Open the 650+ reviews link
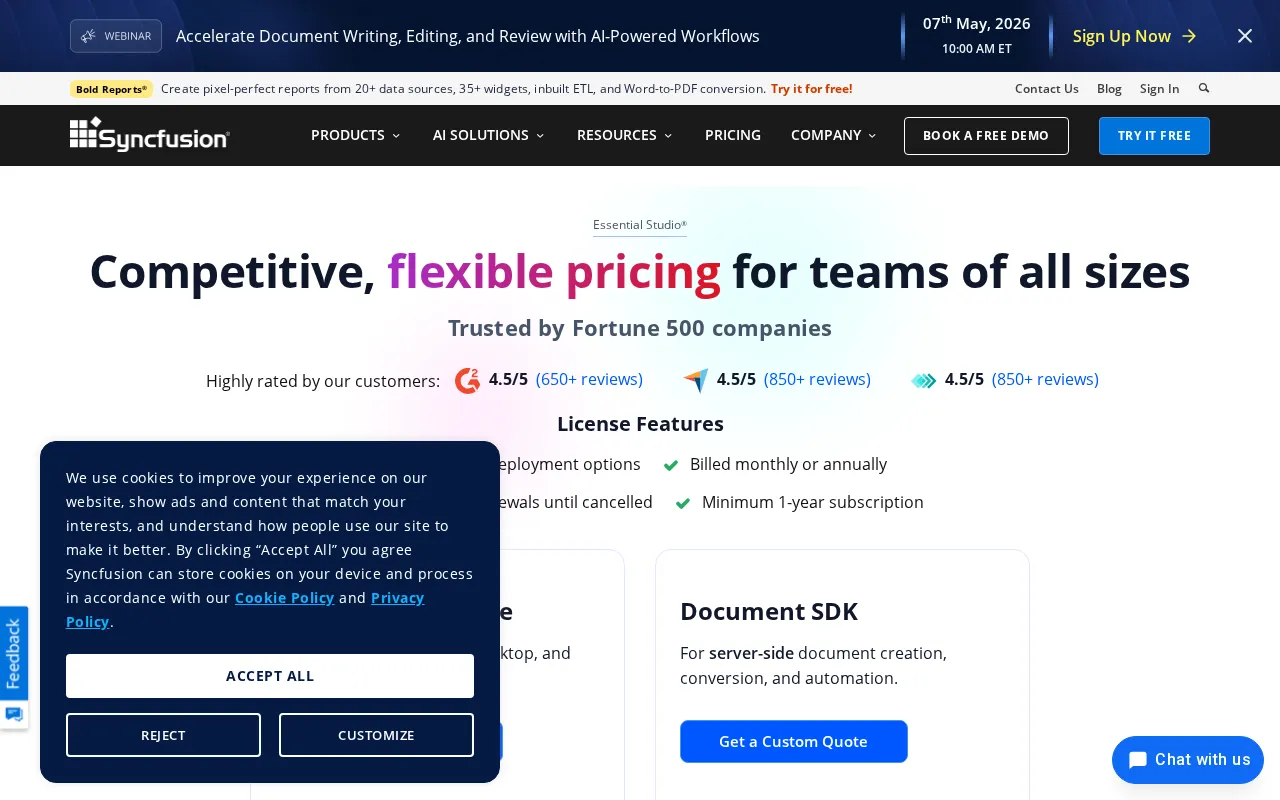This screenshot has width=1280, height=800. point(589,379)
